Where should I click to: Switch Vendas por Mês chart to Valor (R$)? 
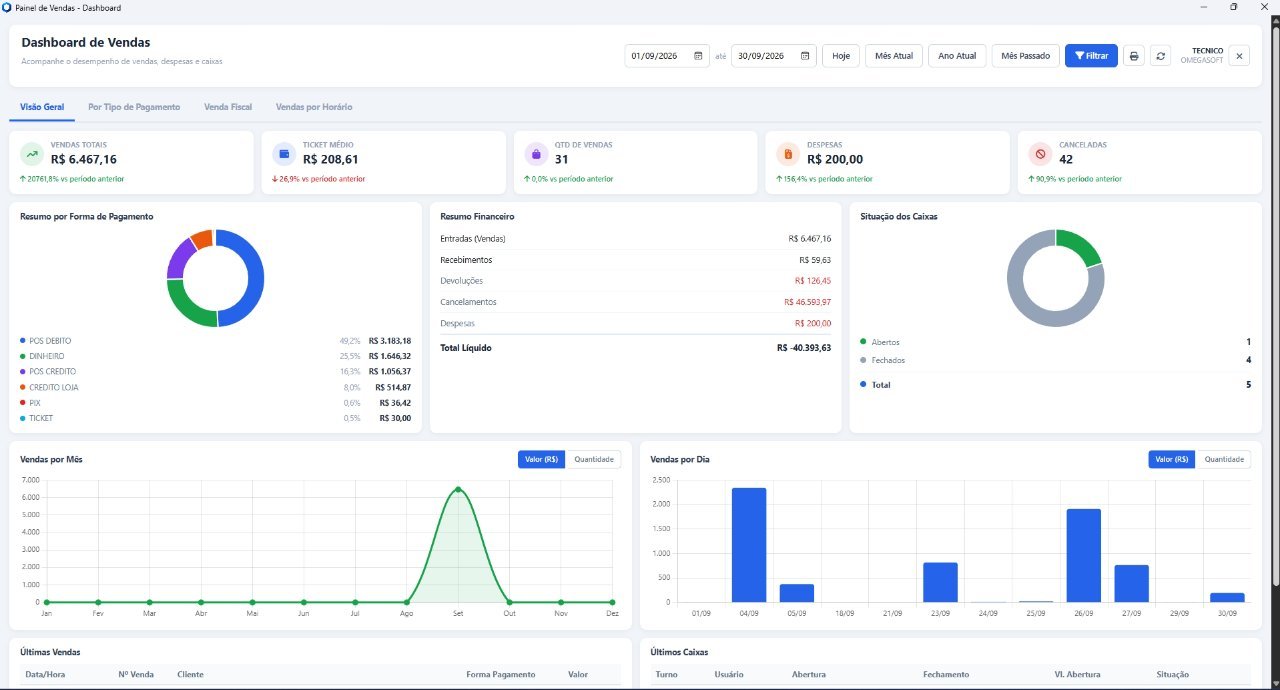coord(542,459)
